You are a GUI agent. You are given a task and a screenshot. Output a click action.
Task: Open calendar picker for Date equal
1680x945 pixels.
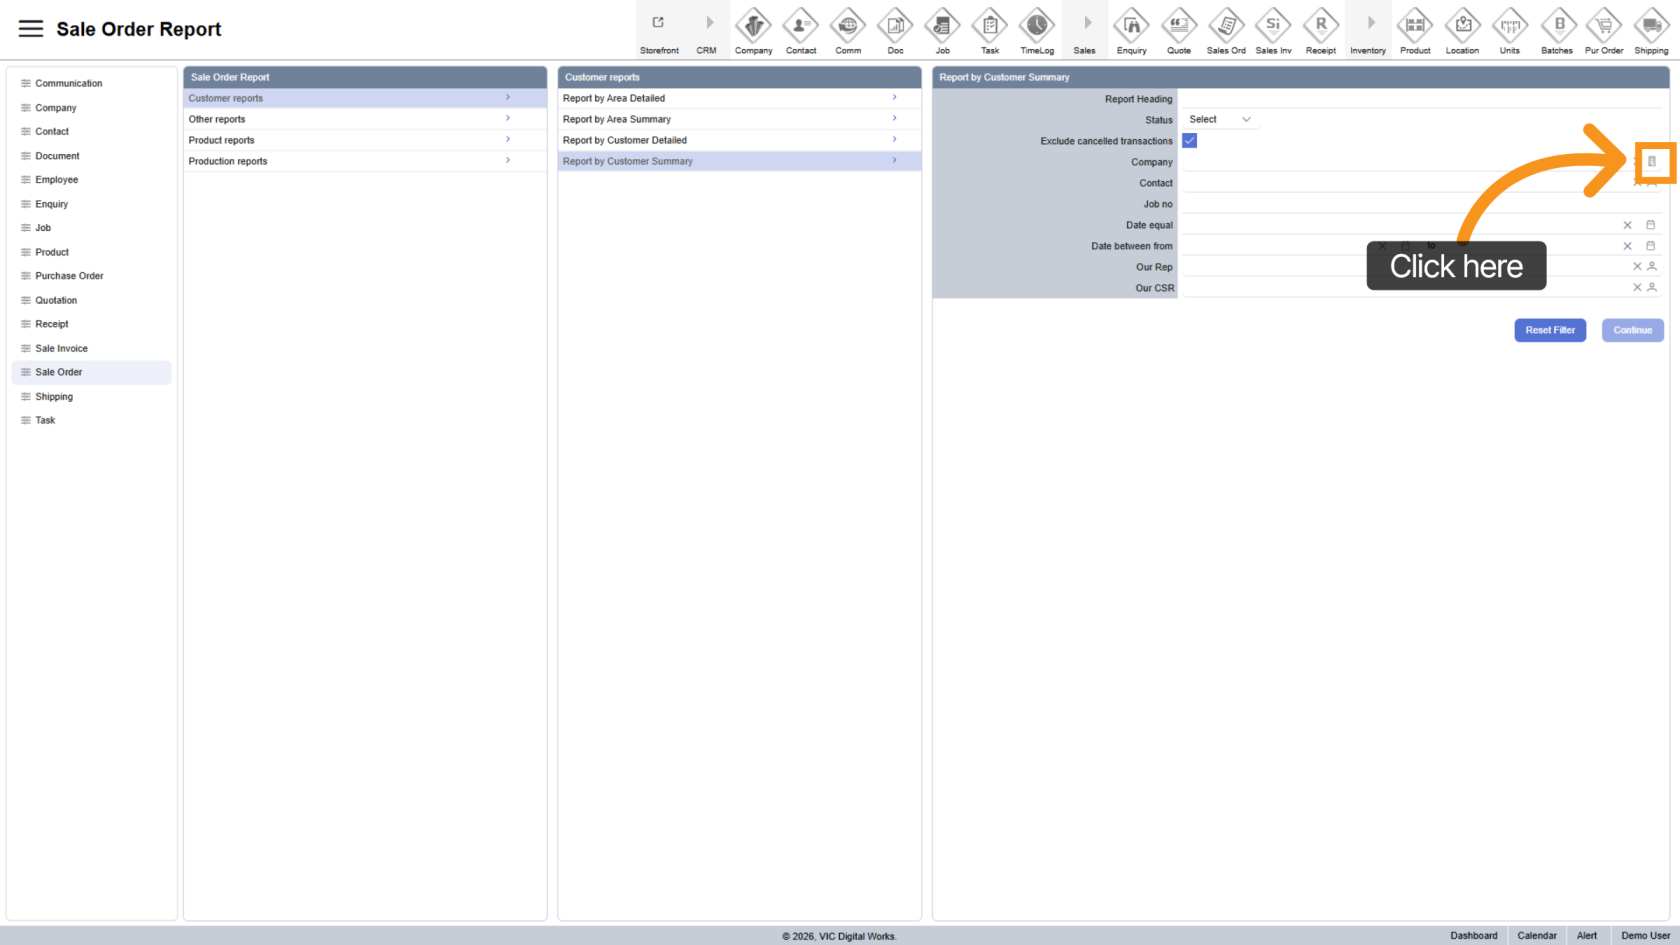click(x=1651, y=225)
